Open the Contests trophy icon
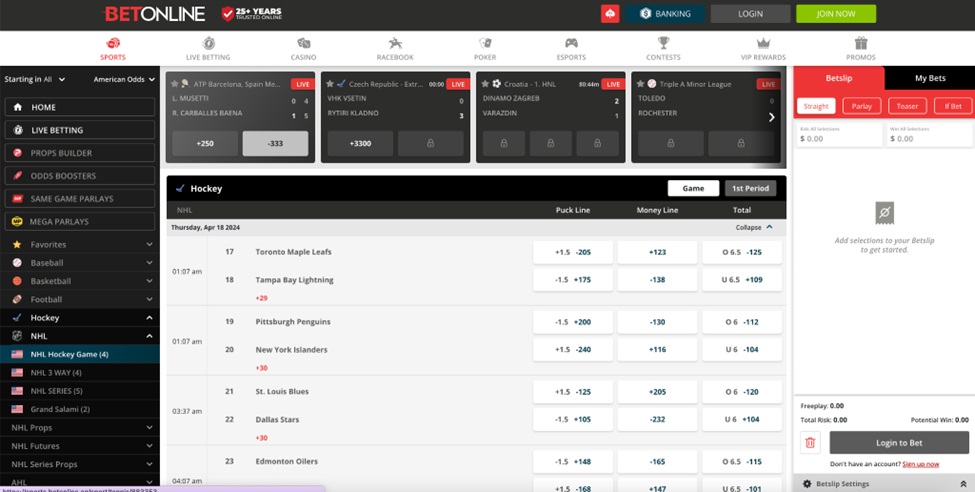Image resolution: width=975 pixels, height=492 pixels. pyautogui.click(x=663, y=44)
